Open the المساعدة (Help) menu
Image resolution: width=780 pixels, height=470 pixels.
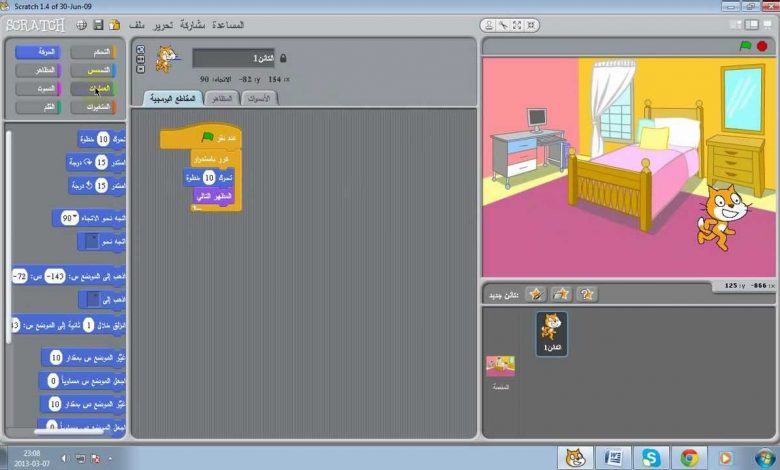point(227,25)
